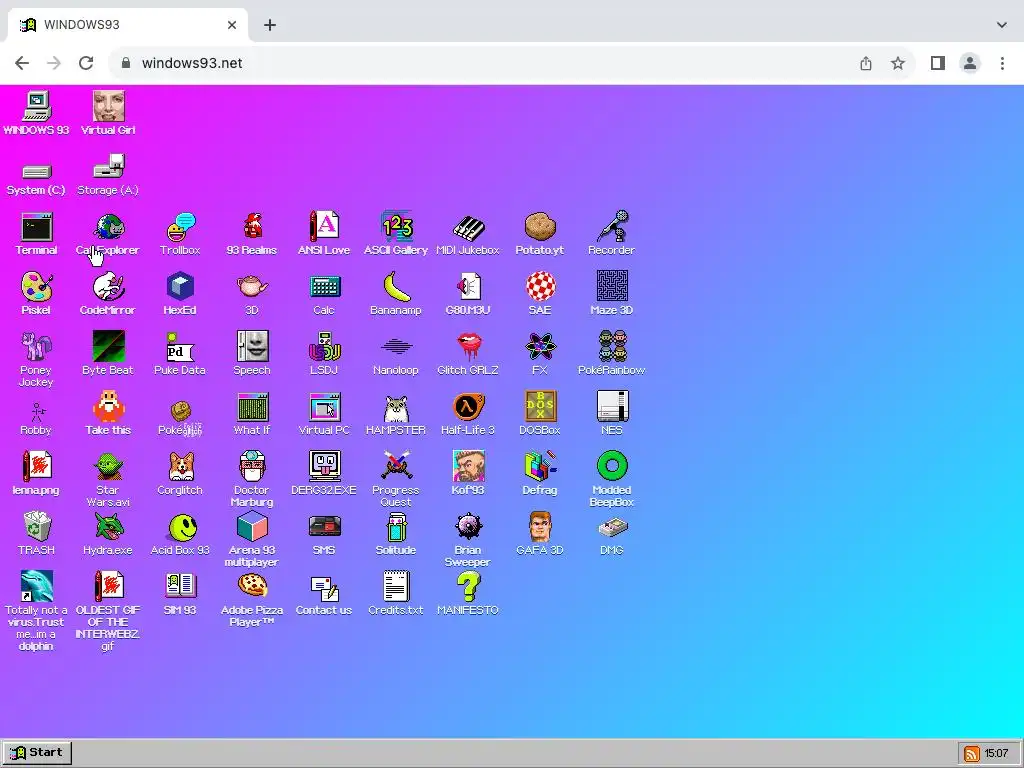Viewport: 1024px width, 768px height.
Task: Open the Maze 3D icon
Action: coord(612,287)
